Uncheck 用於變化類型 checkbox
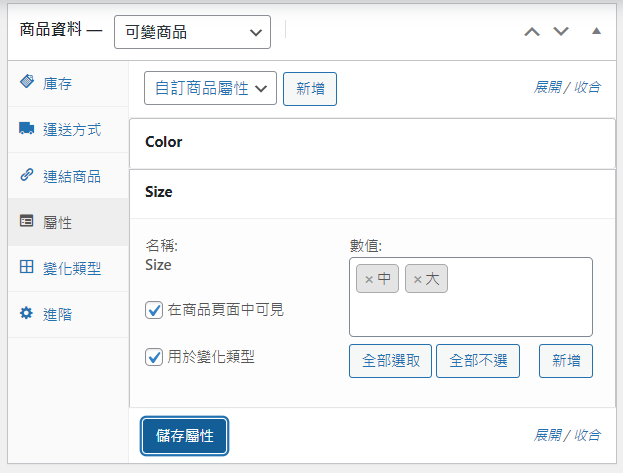Screen dimensions: 623x473 click(154, 356)
